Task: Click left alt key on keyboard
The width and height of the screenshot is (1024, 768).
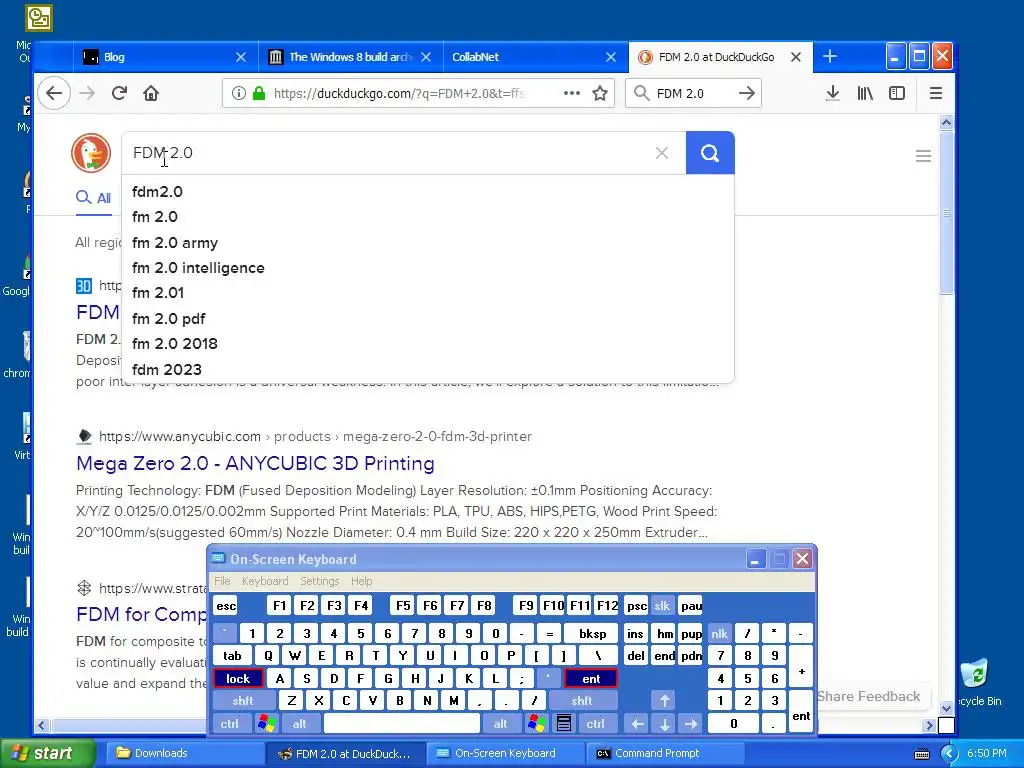Action: [x=299, y=724]
